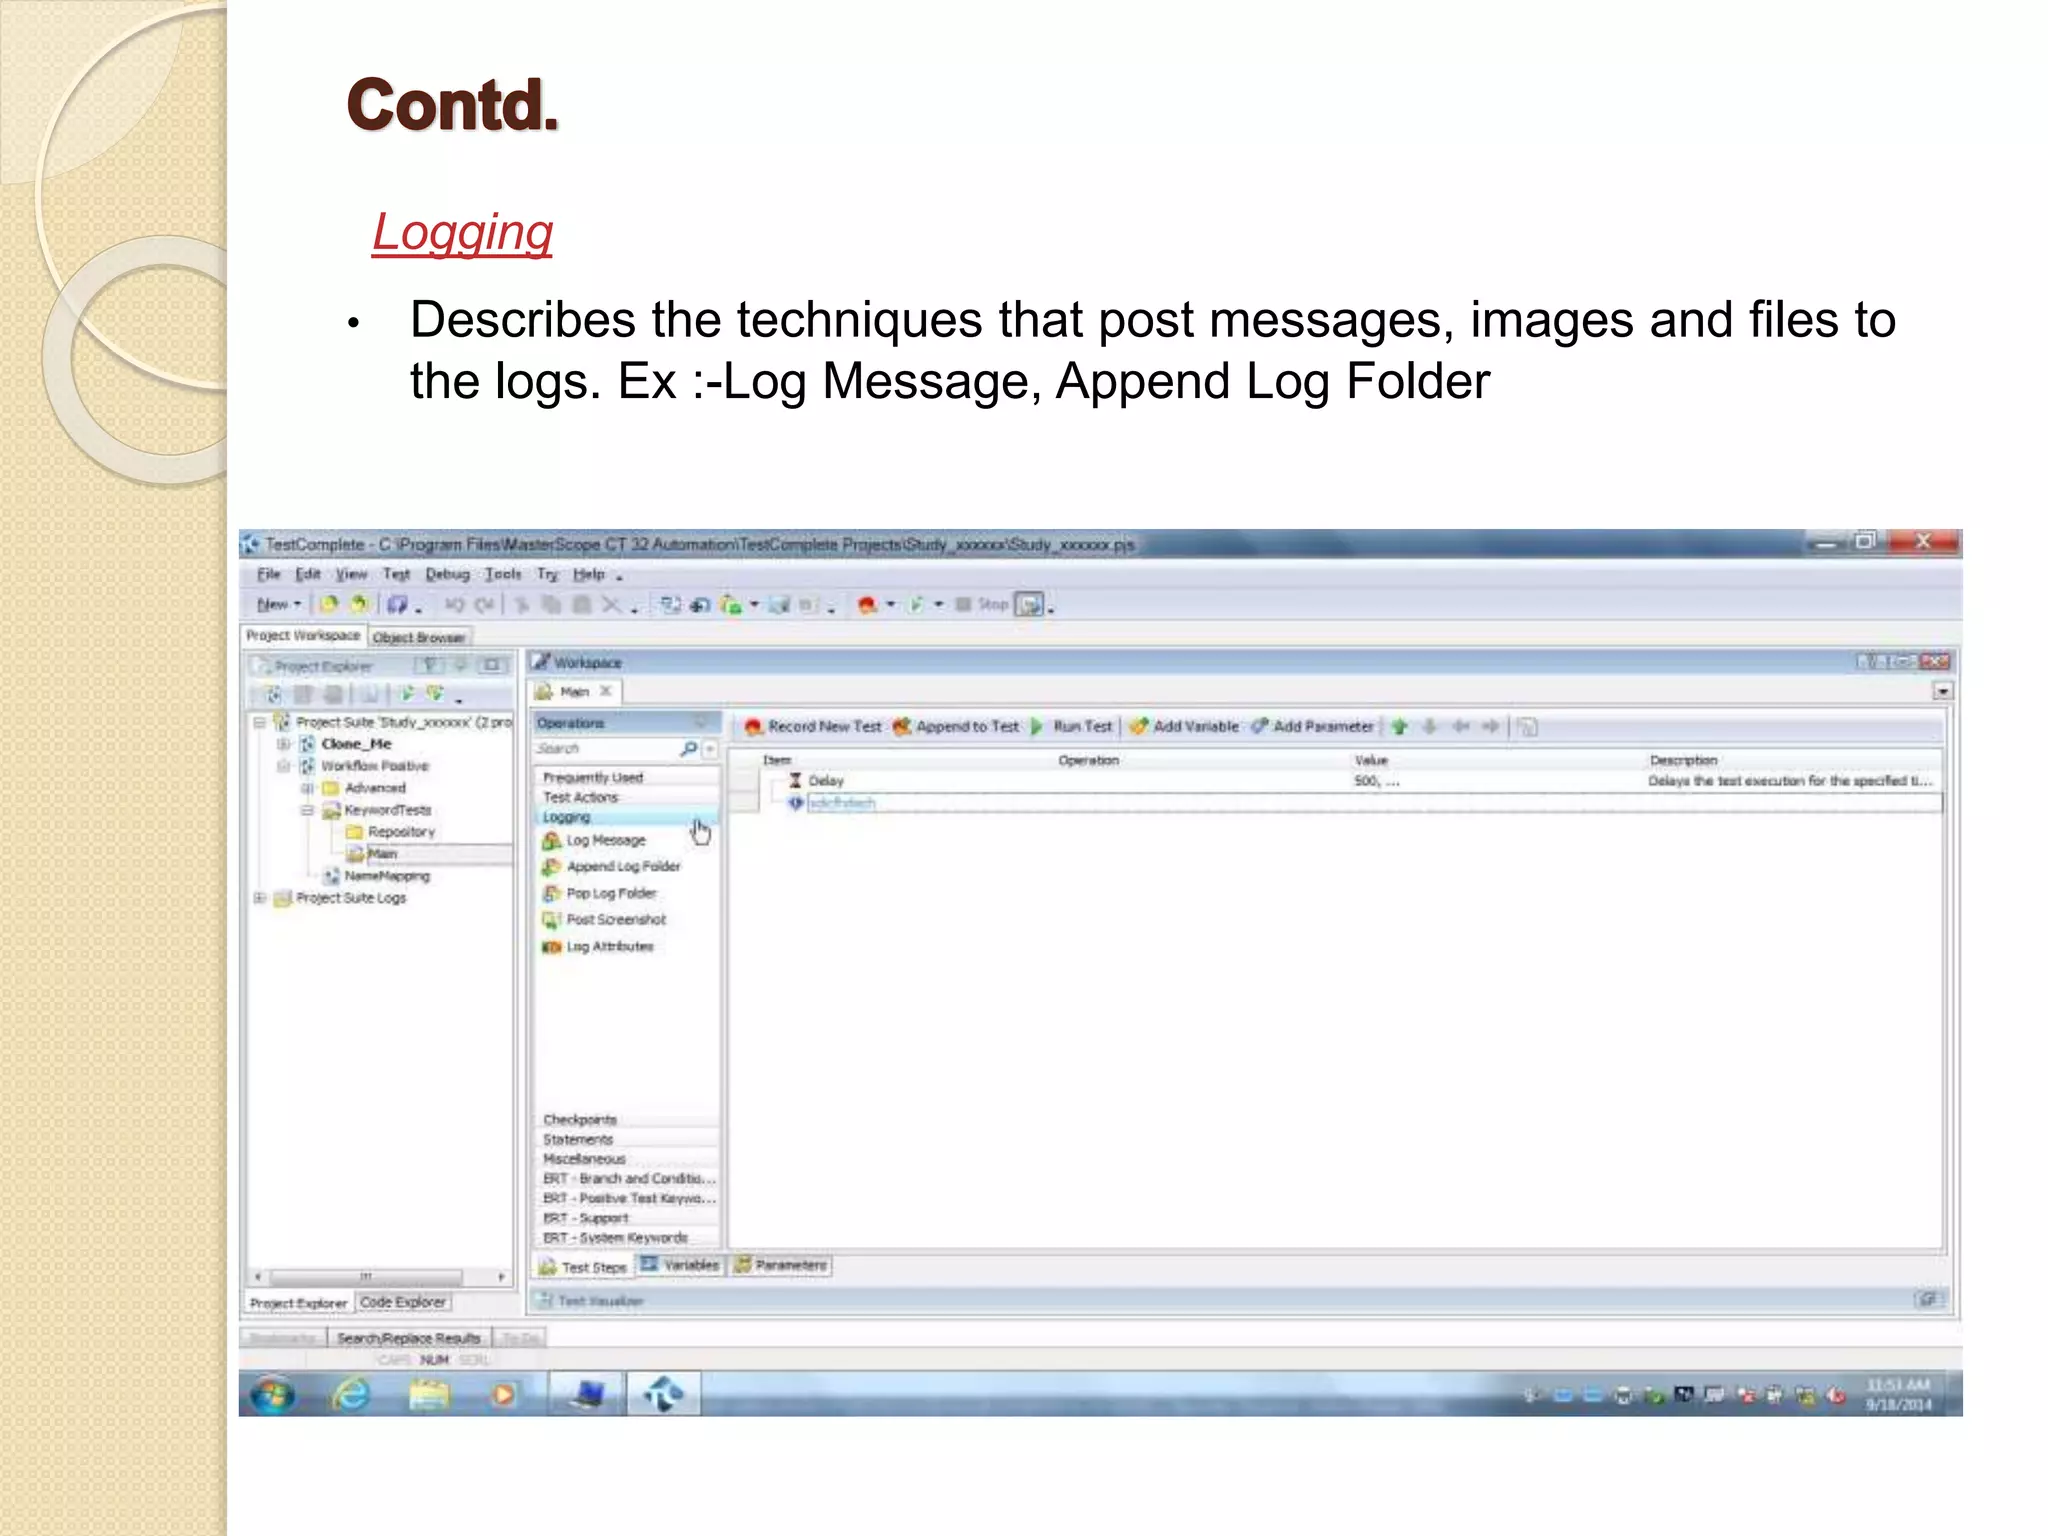Screen dimensions: 2048x1536
Task: Click the red record icon in main toolbar
Action: 867,604
